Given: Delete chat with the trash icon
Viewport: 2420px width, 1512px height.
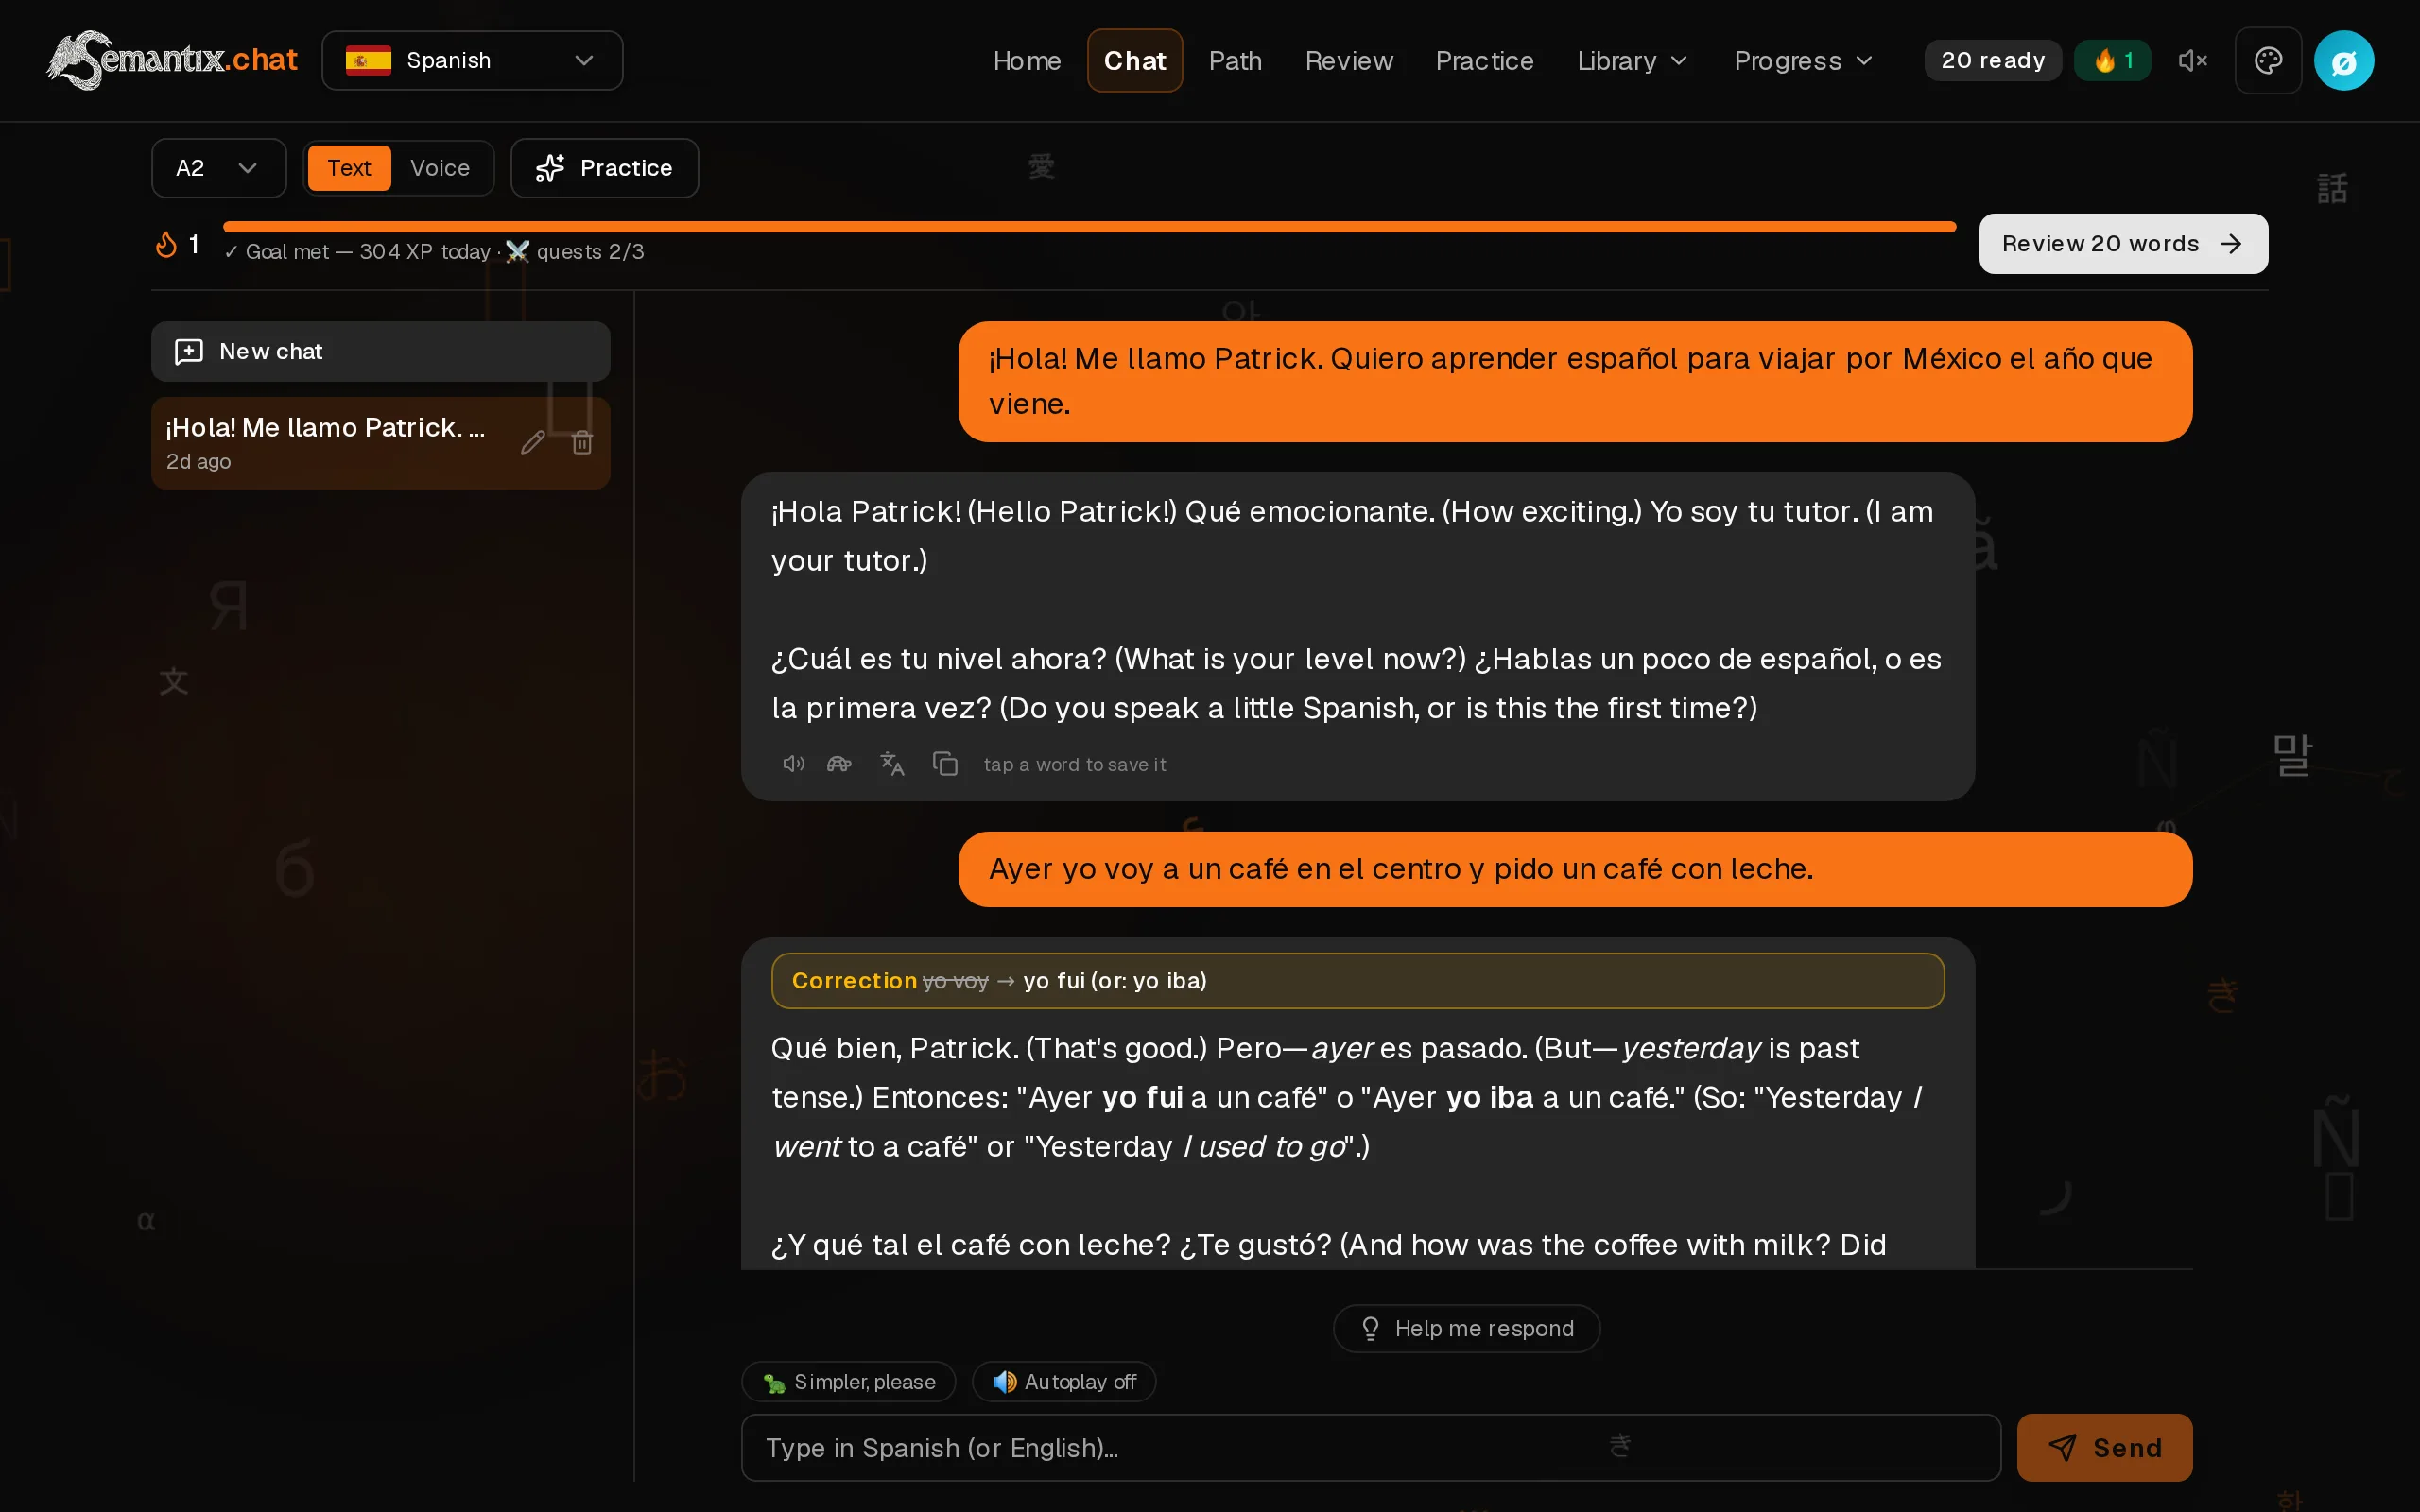Looking at the screenshot, I should tap(582, 442).
